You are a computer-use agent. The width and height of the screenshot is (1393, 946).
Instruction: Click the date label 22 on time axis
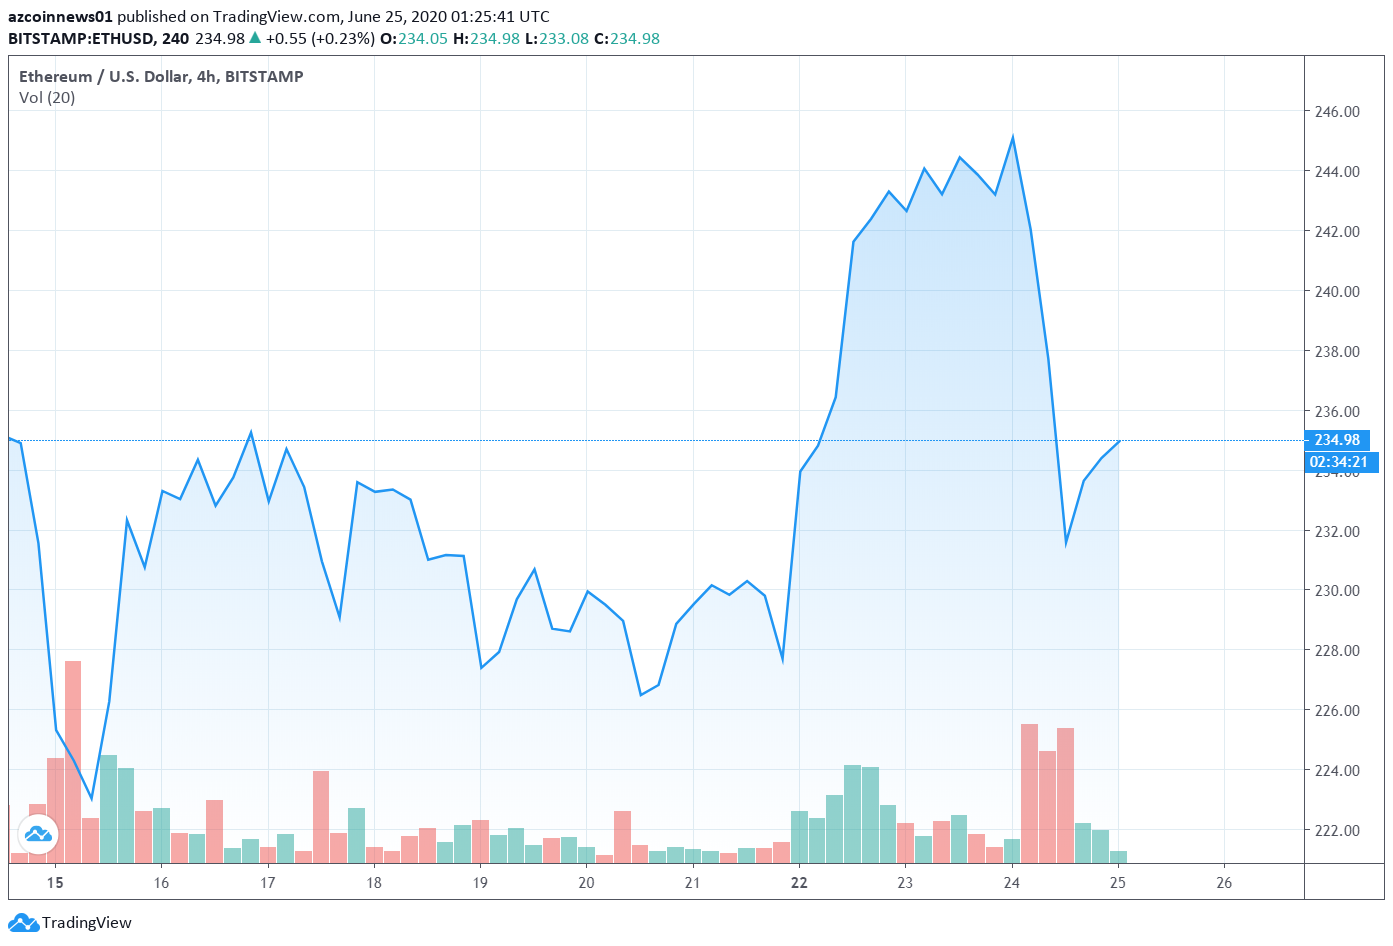point(799,882)
